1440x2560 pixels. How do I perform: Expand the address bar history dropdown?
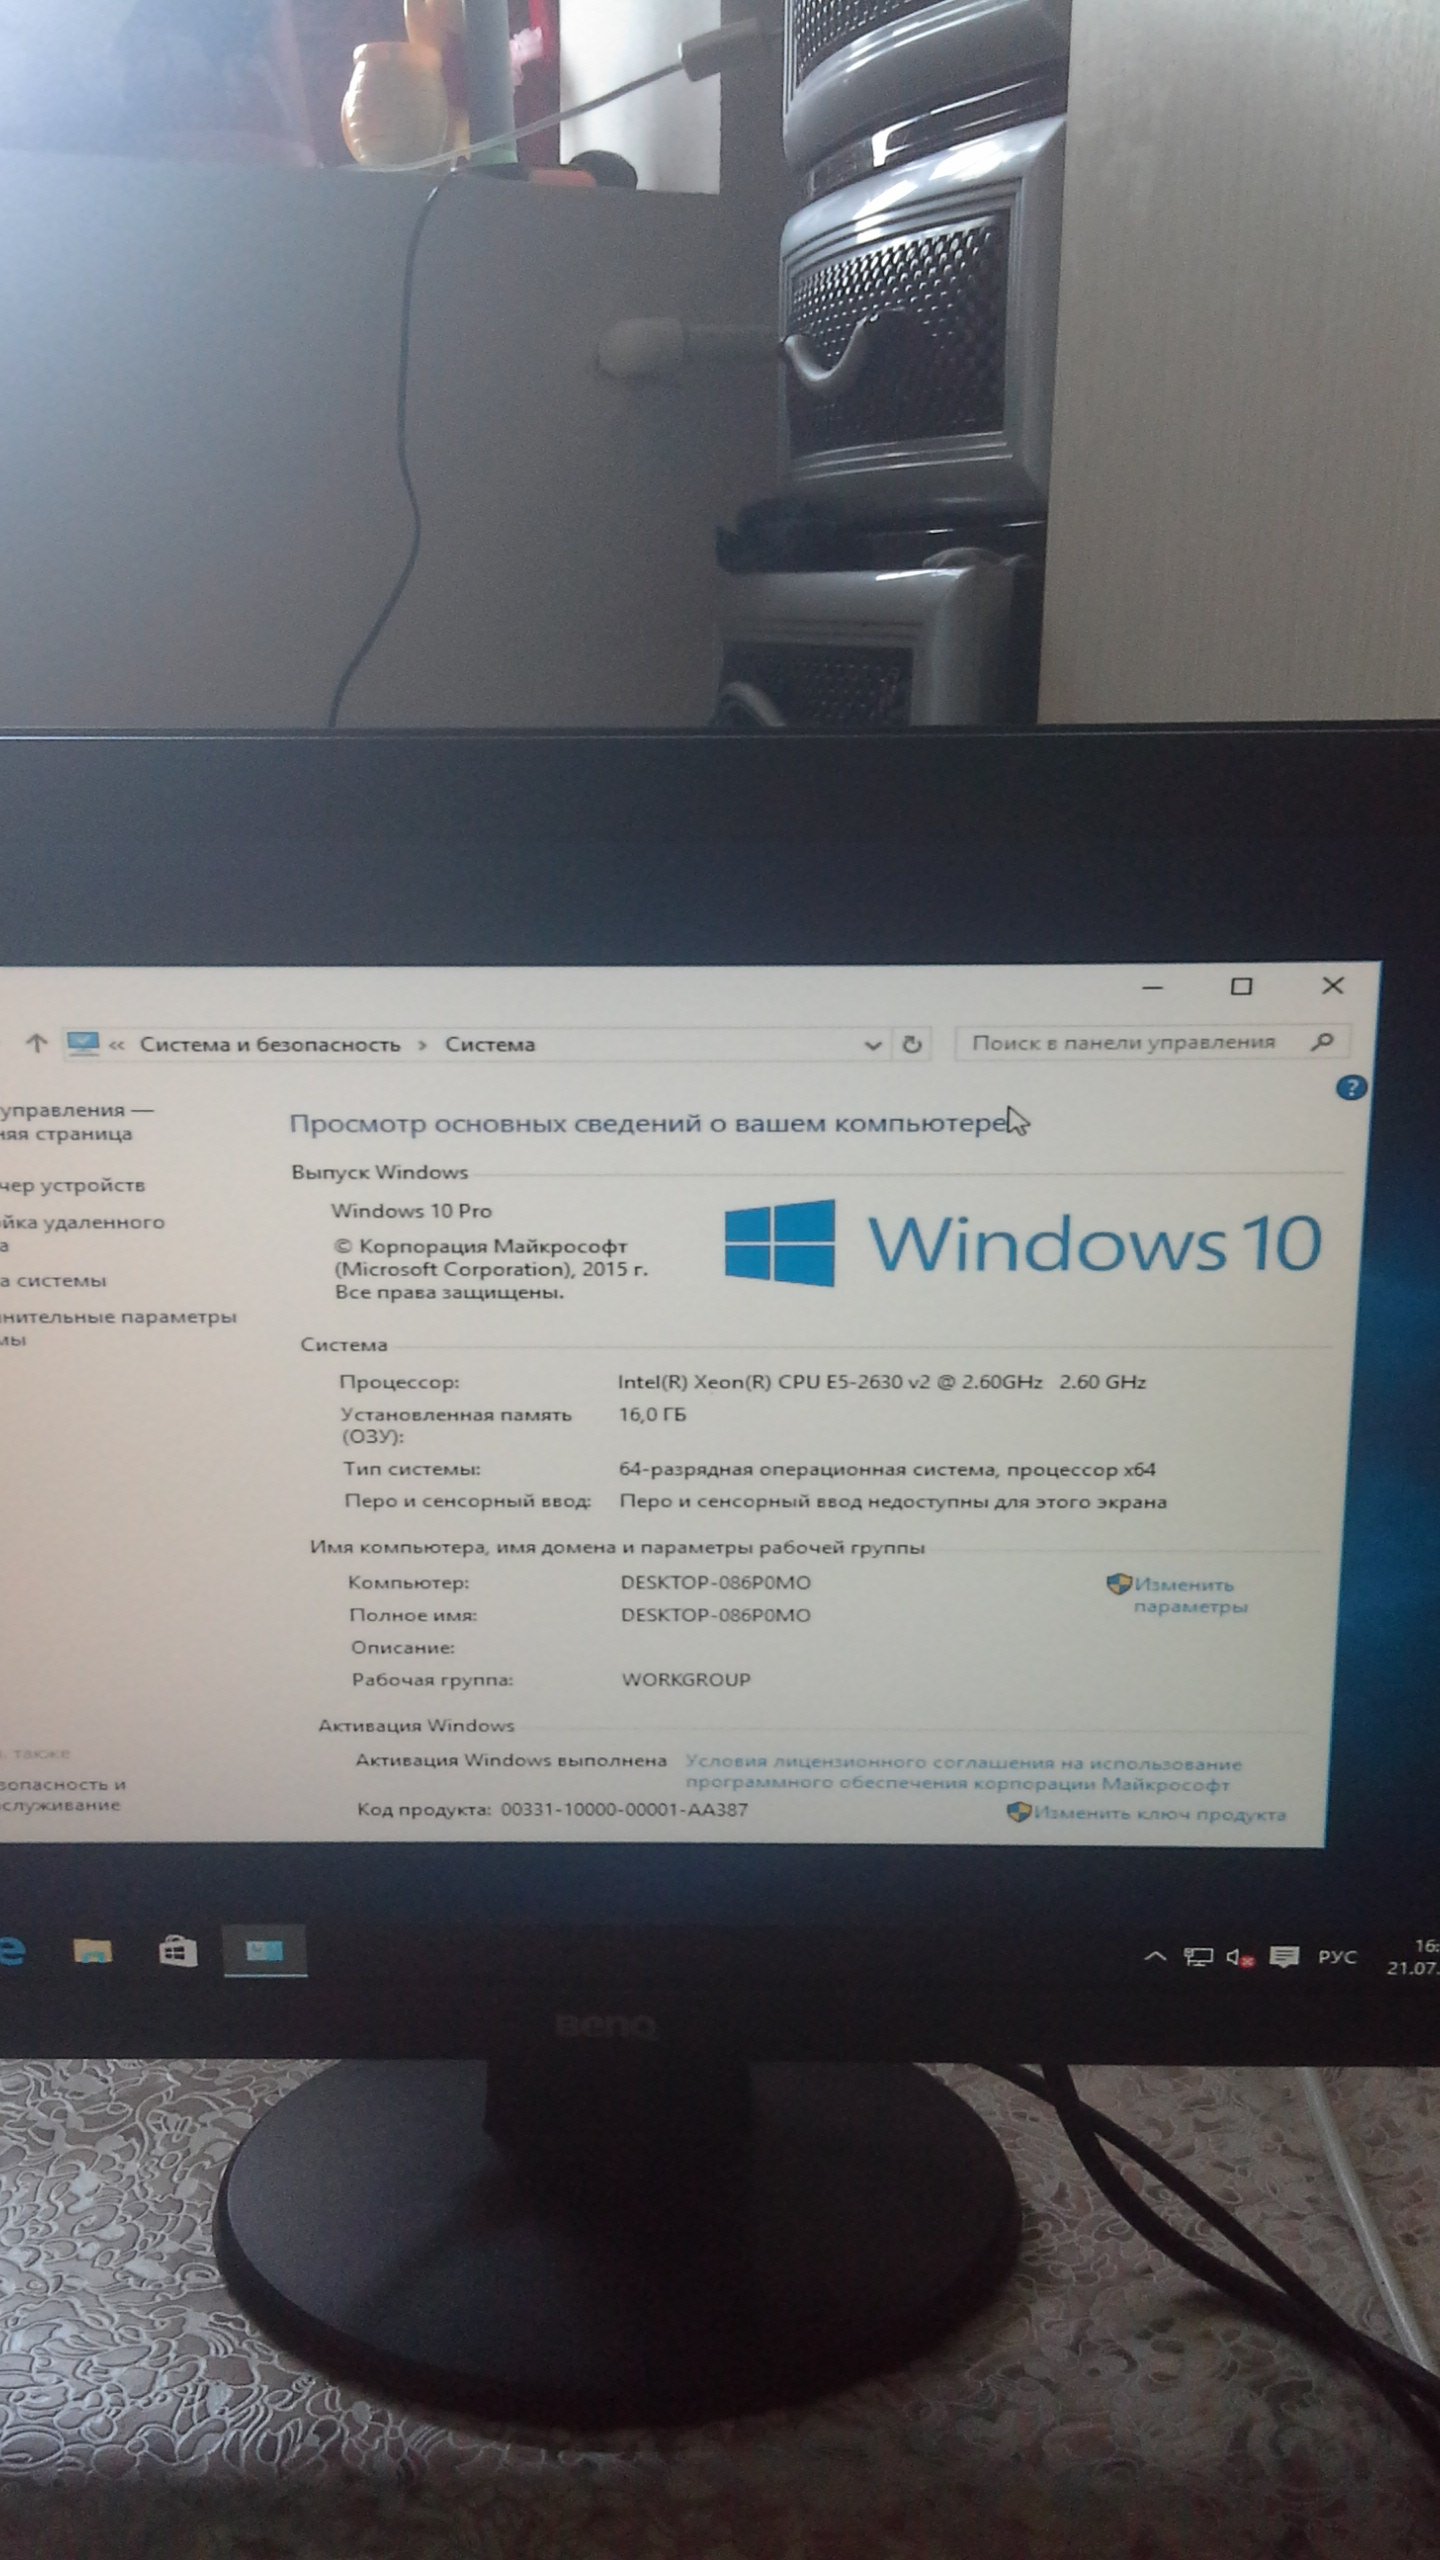[x=872, y=1045]
